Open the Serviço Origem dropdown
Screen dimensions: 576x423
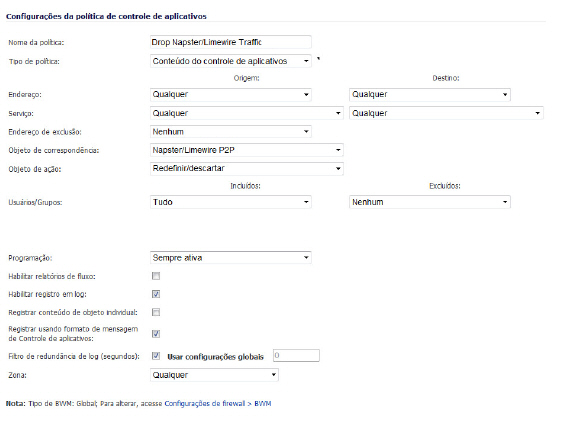pos(247,113)
